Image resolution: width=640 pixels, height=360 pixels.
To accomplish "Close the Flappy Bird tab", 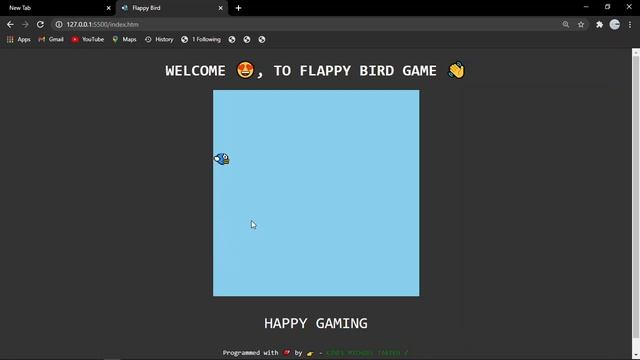I will click(220, 8).
